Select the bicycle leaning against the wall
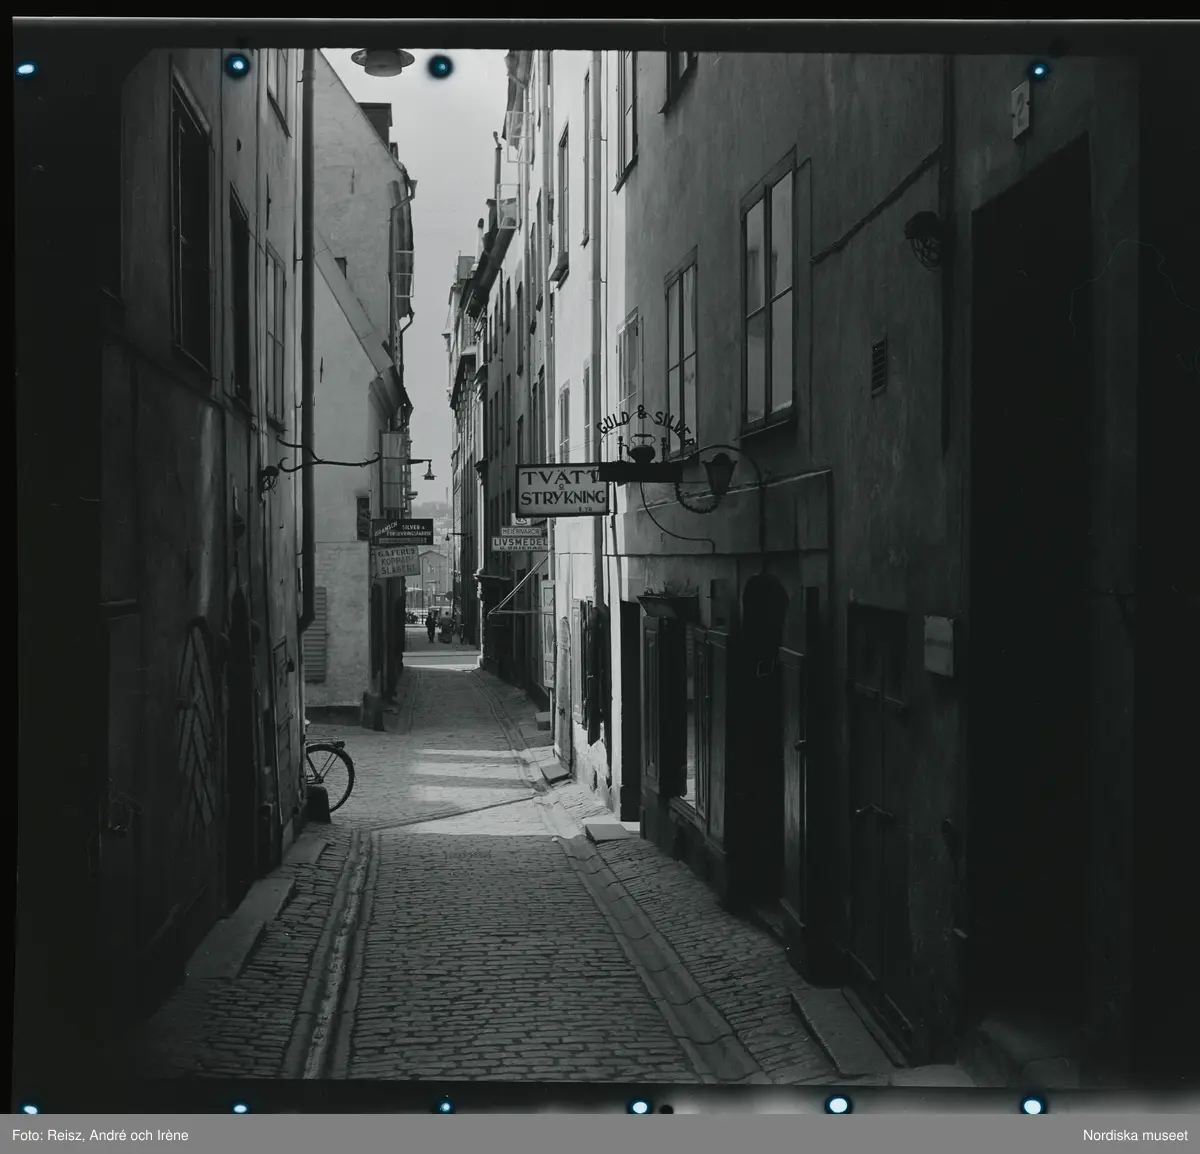This screenshot has height=1154, width=1200. point(328,768)
